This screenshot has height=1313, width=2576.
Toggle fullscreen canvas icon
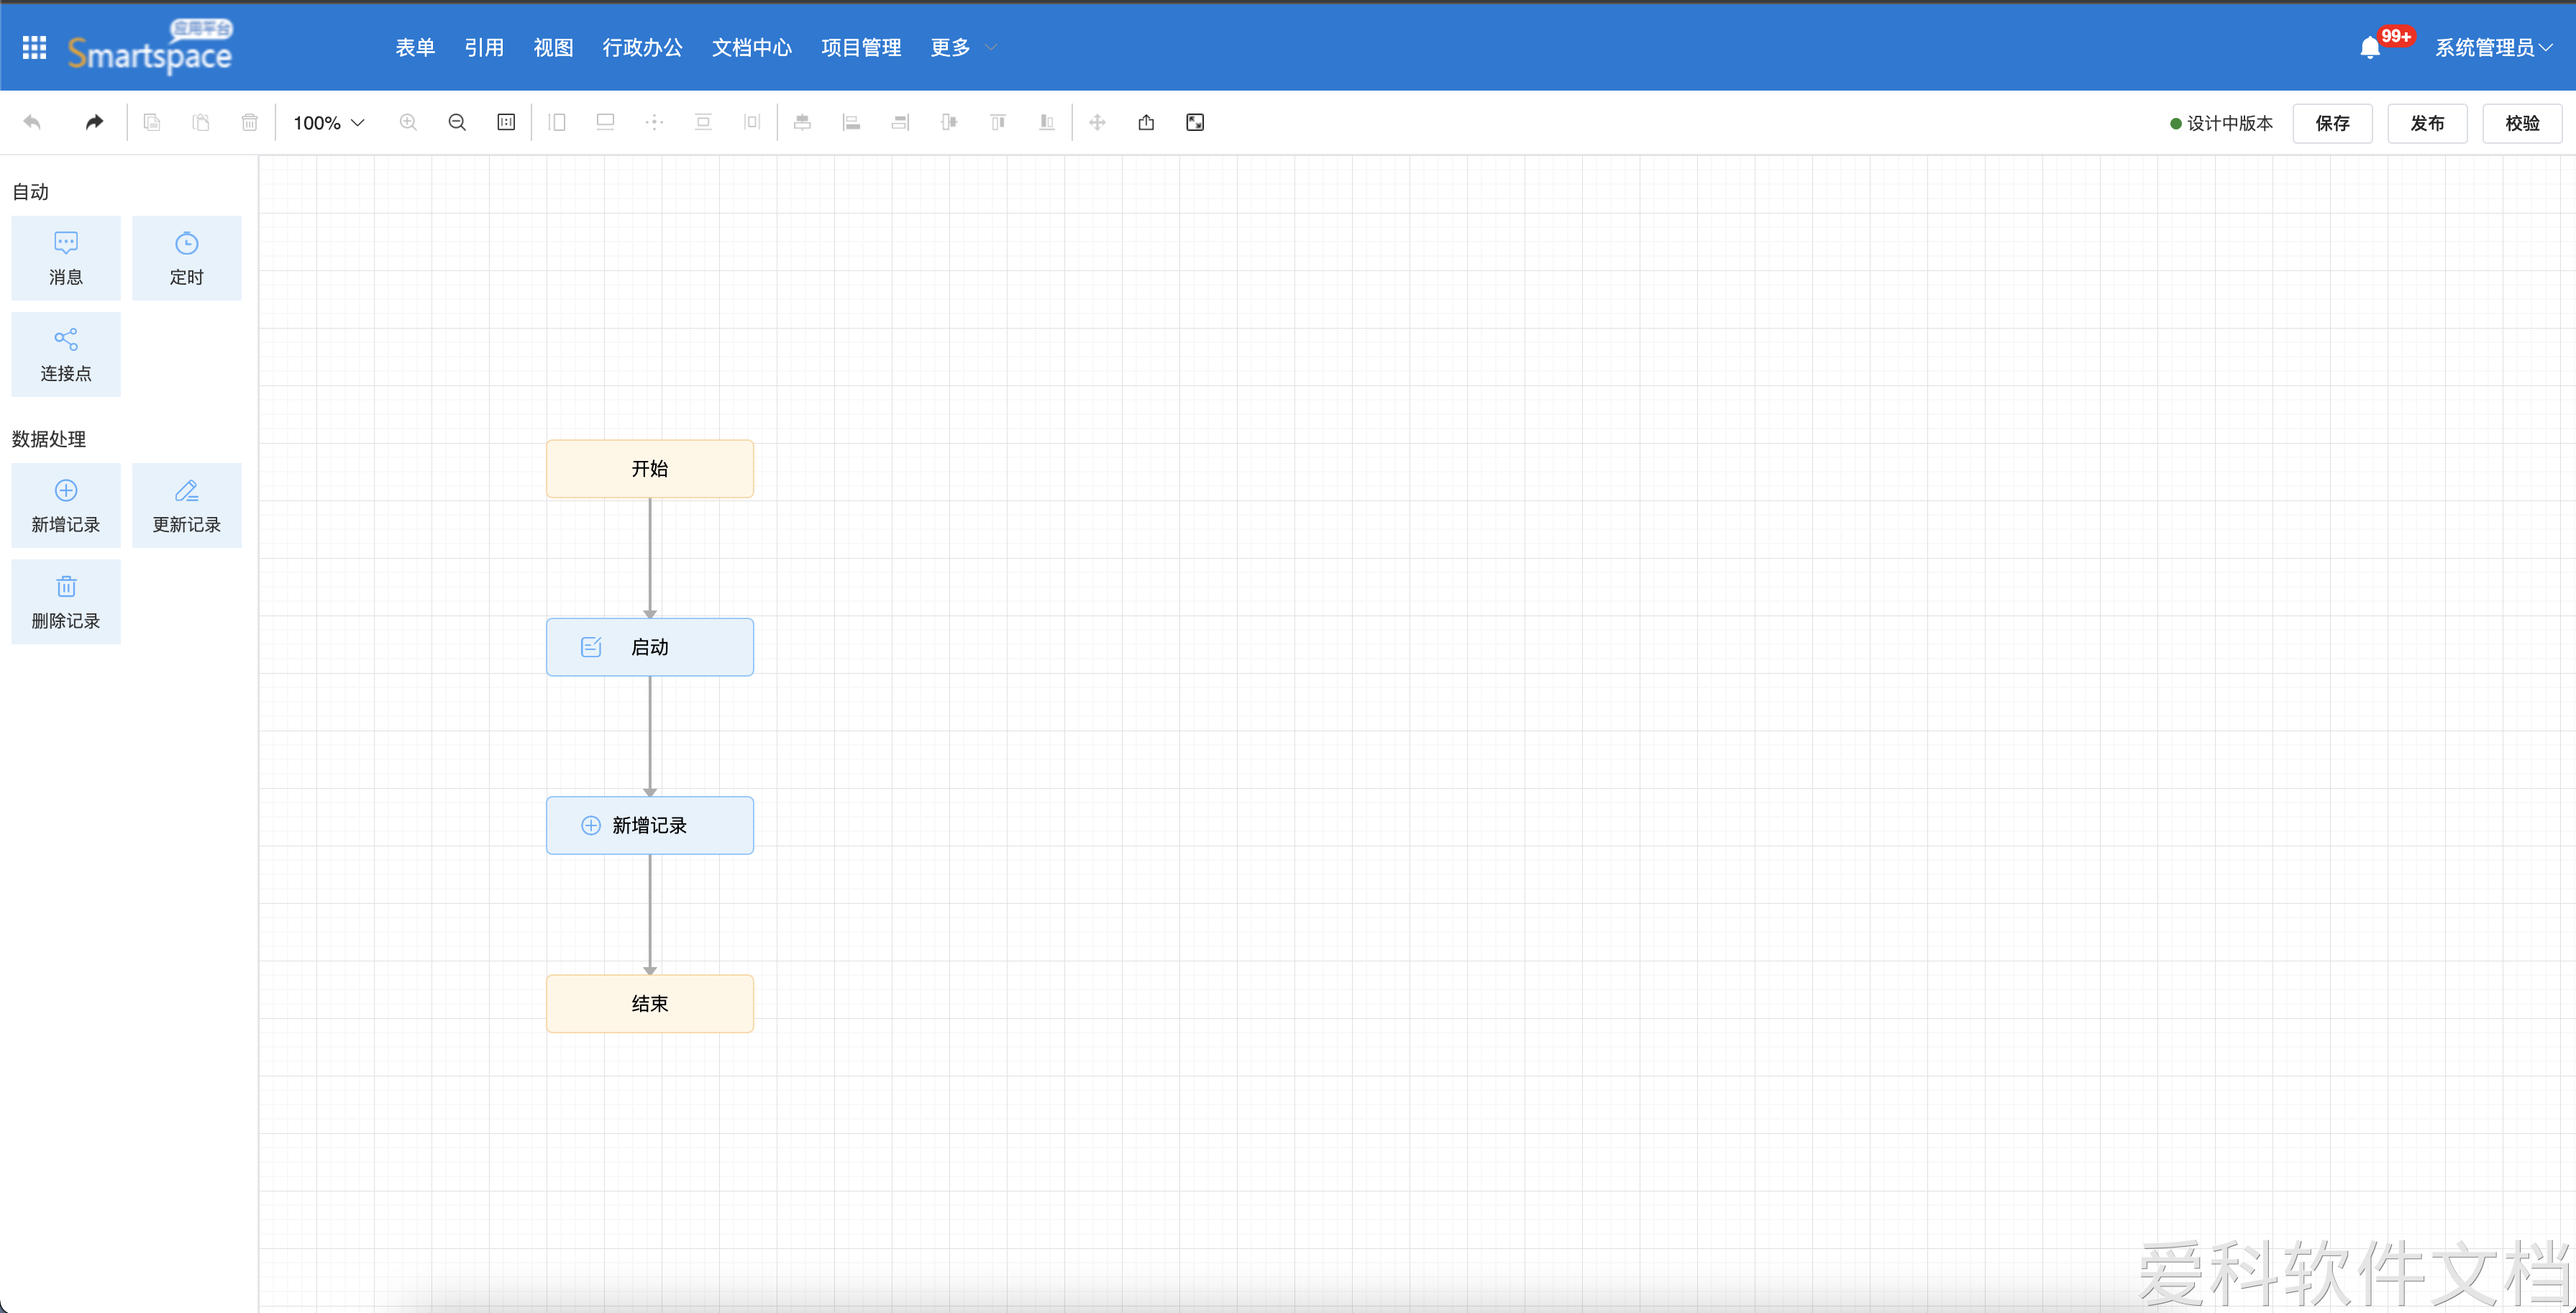pyautogui.click(x=1195, y=122)
